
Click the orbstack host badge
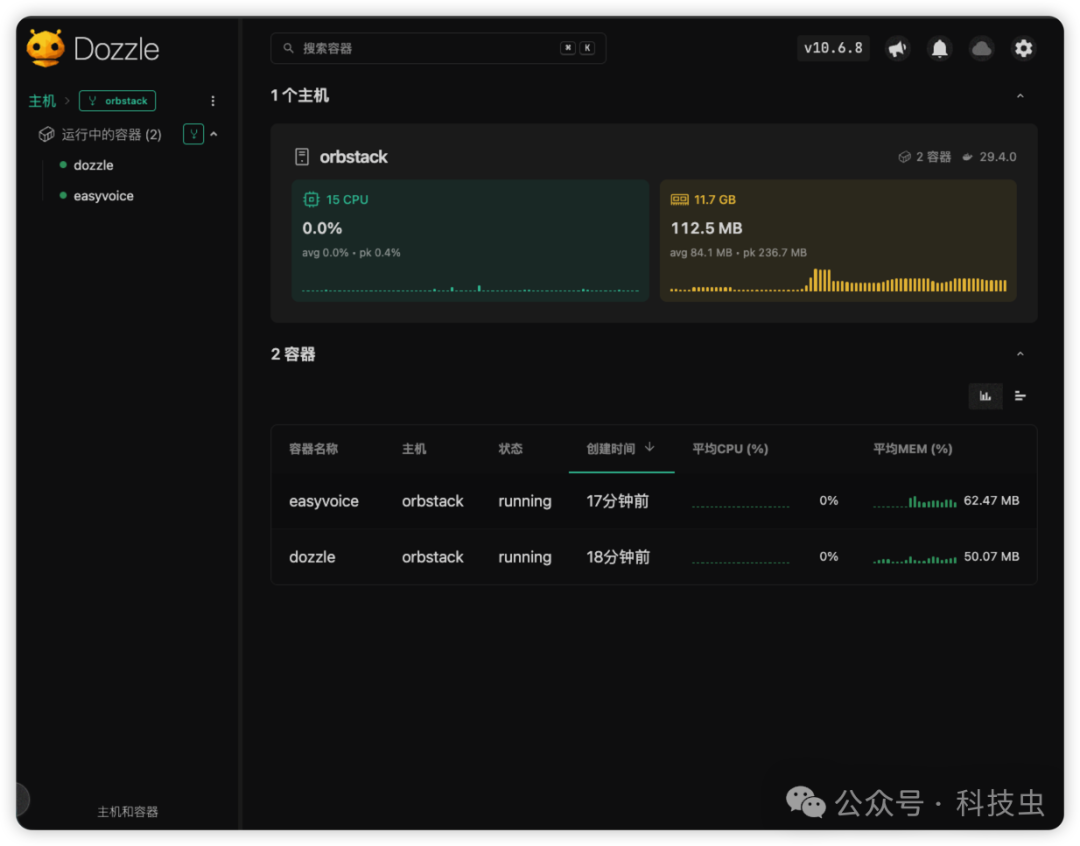pyautogui.click(x=118, y=101)
